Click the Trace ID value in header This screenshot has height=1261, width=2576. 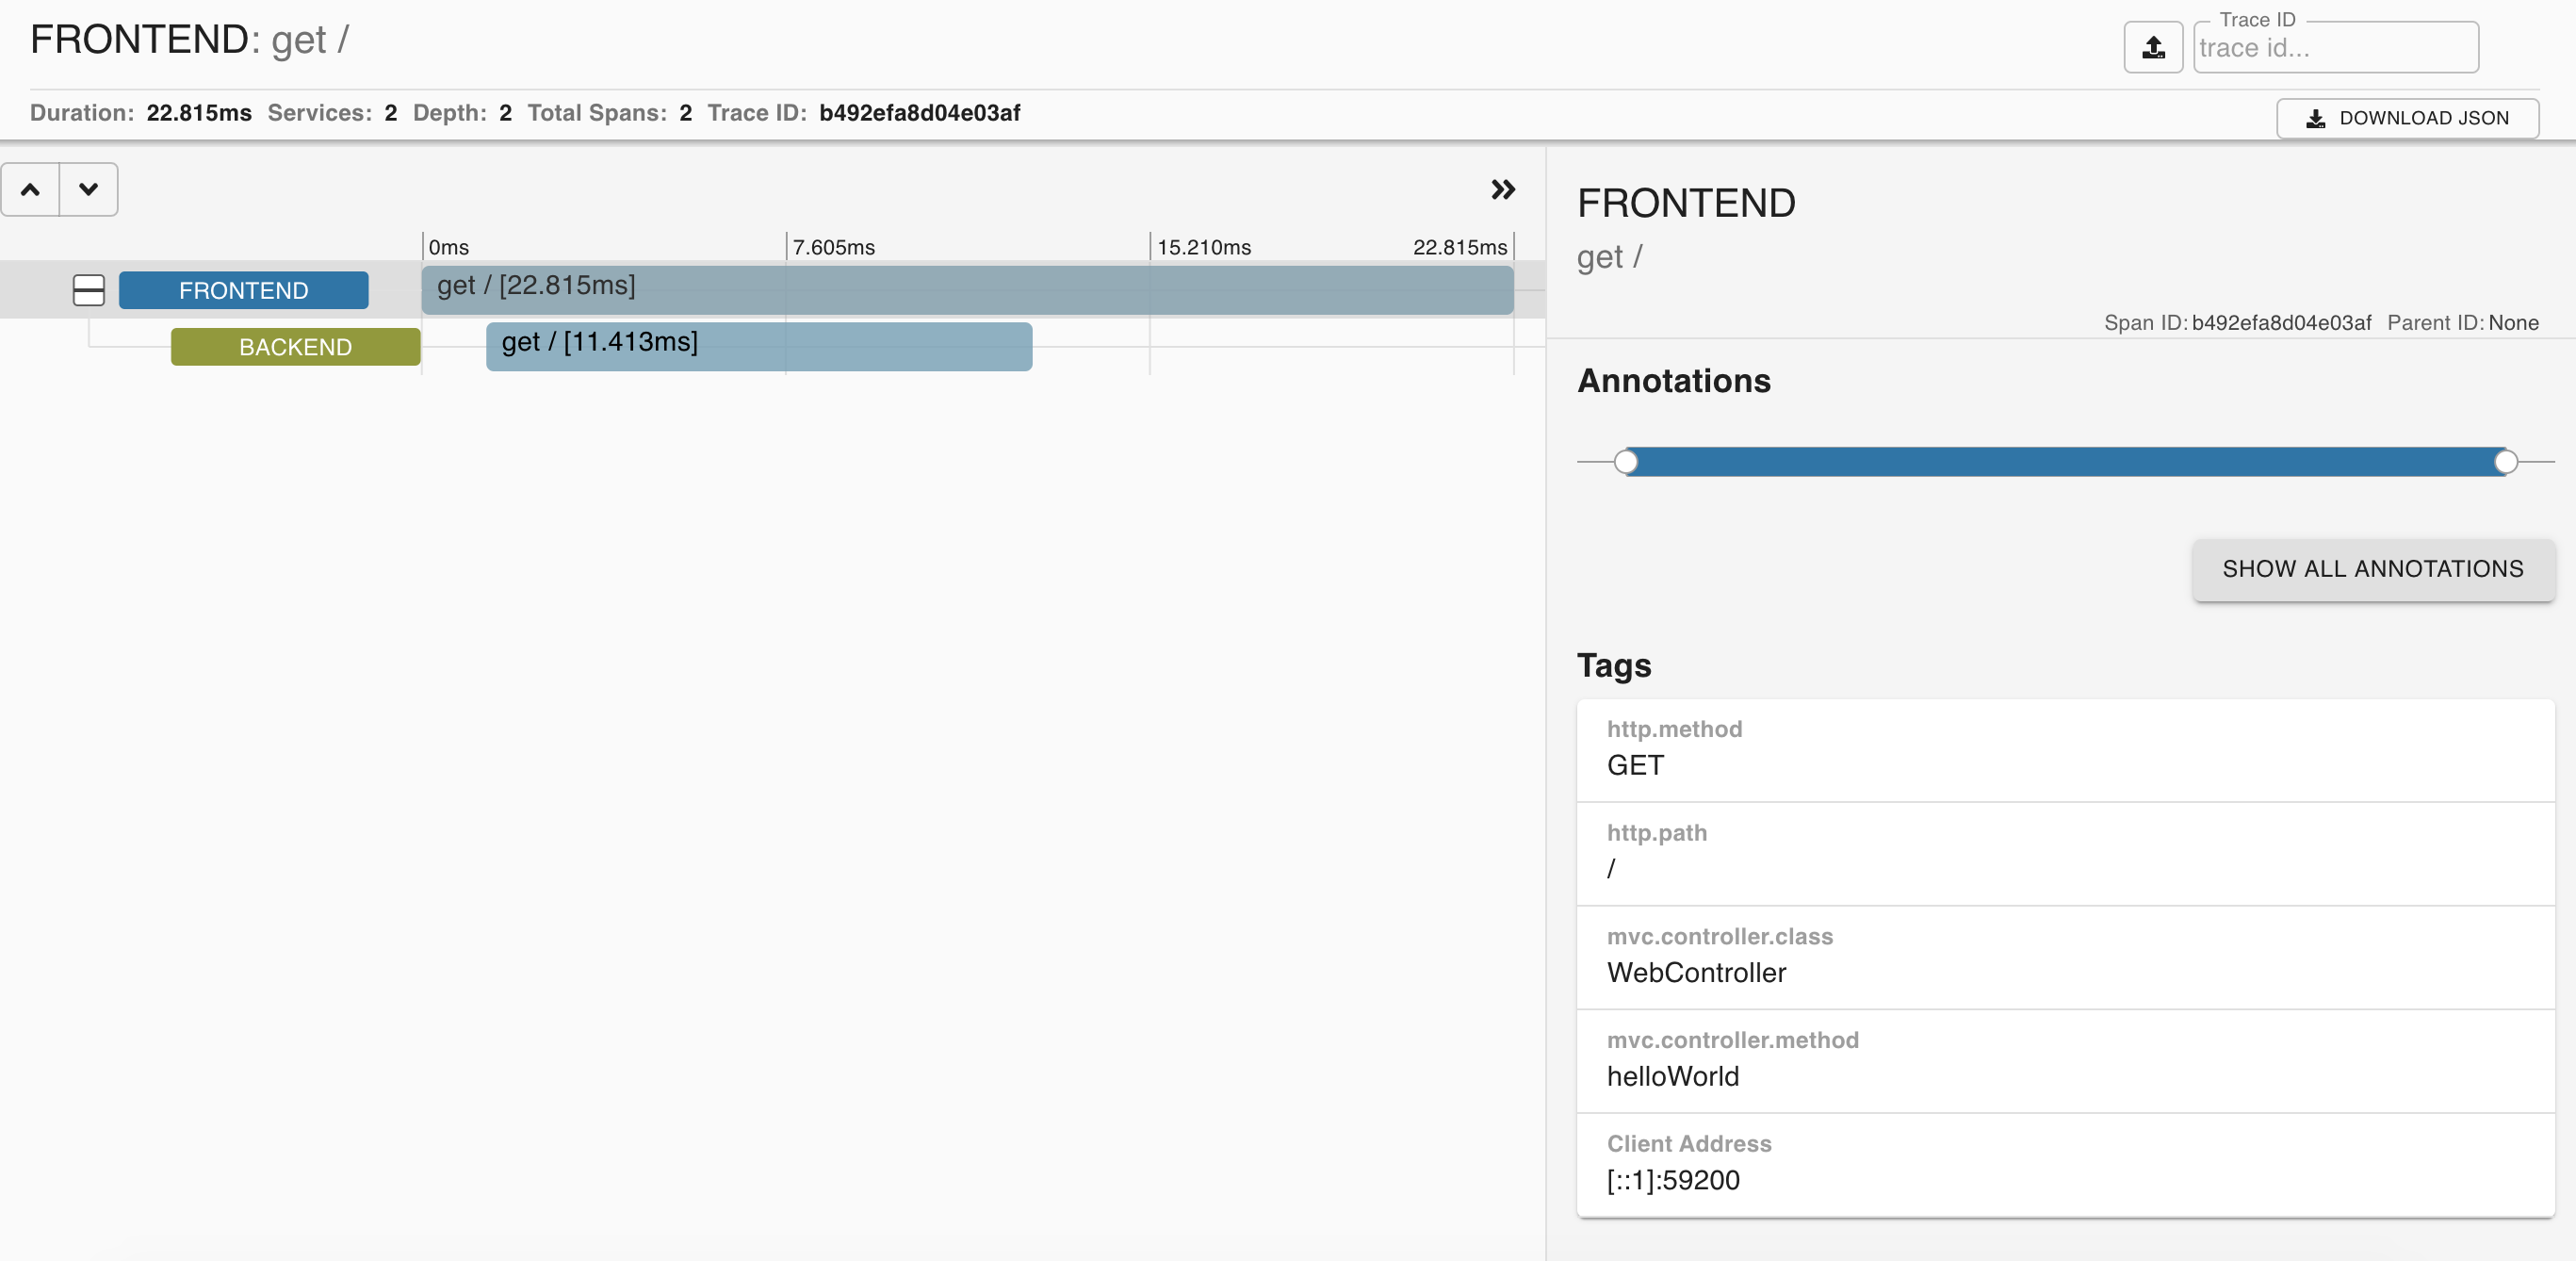[x=918, y=113]
